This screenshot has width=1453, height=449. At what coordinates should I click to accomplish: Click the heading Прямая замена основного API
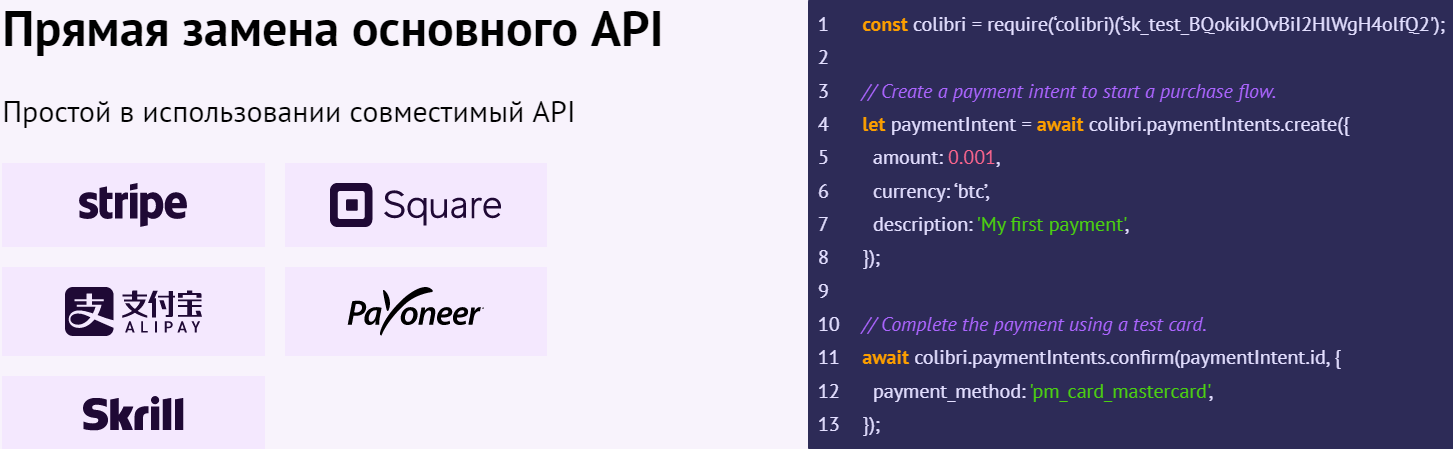point(333,33)
